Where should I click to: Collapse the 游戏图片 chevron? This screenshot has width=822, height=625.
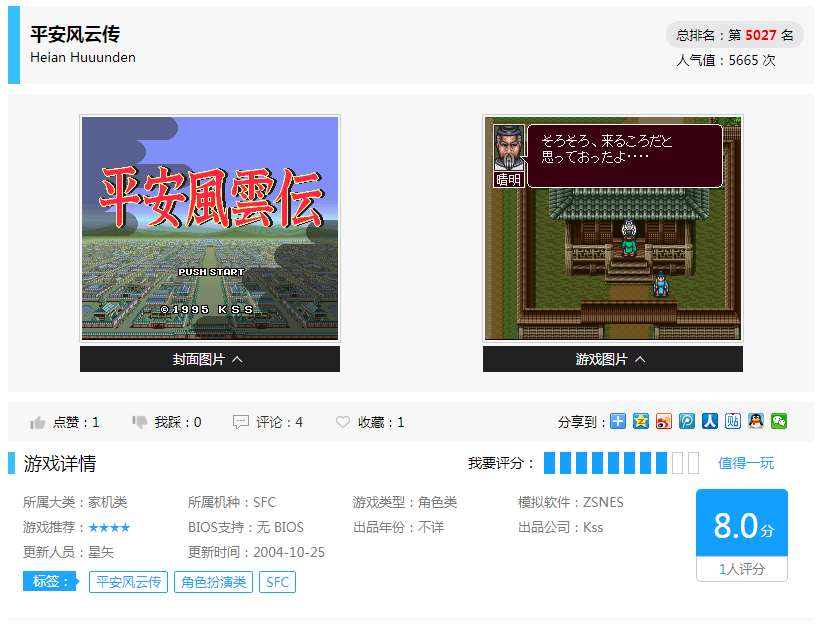pos(640,359)
